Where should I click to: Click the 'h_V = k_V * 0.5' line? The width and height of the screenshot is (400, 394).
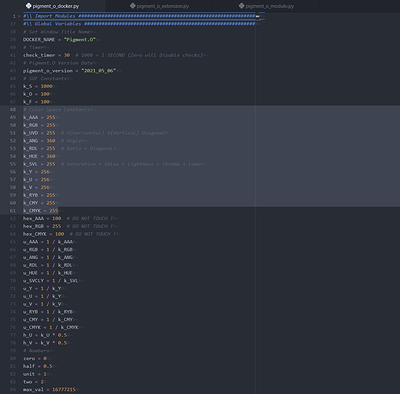click(x=45, y=343)
